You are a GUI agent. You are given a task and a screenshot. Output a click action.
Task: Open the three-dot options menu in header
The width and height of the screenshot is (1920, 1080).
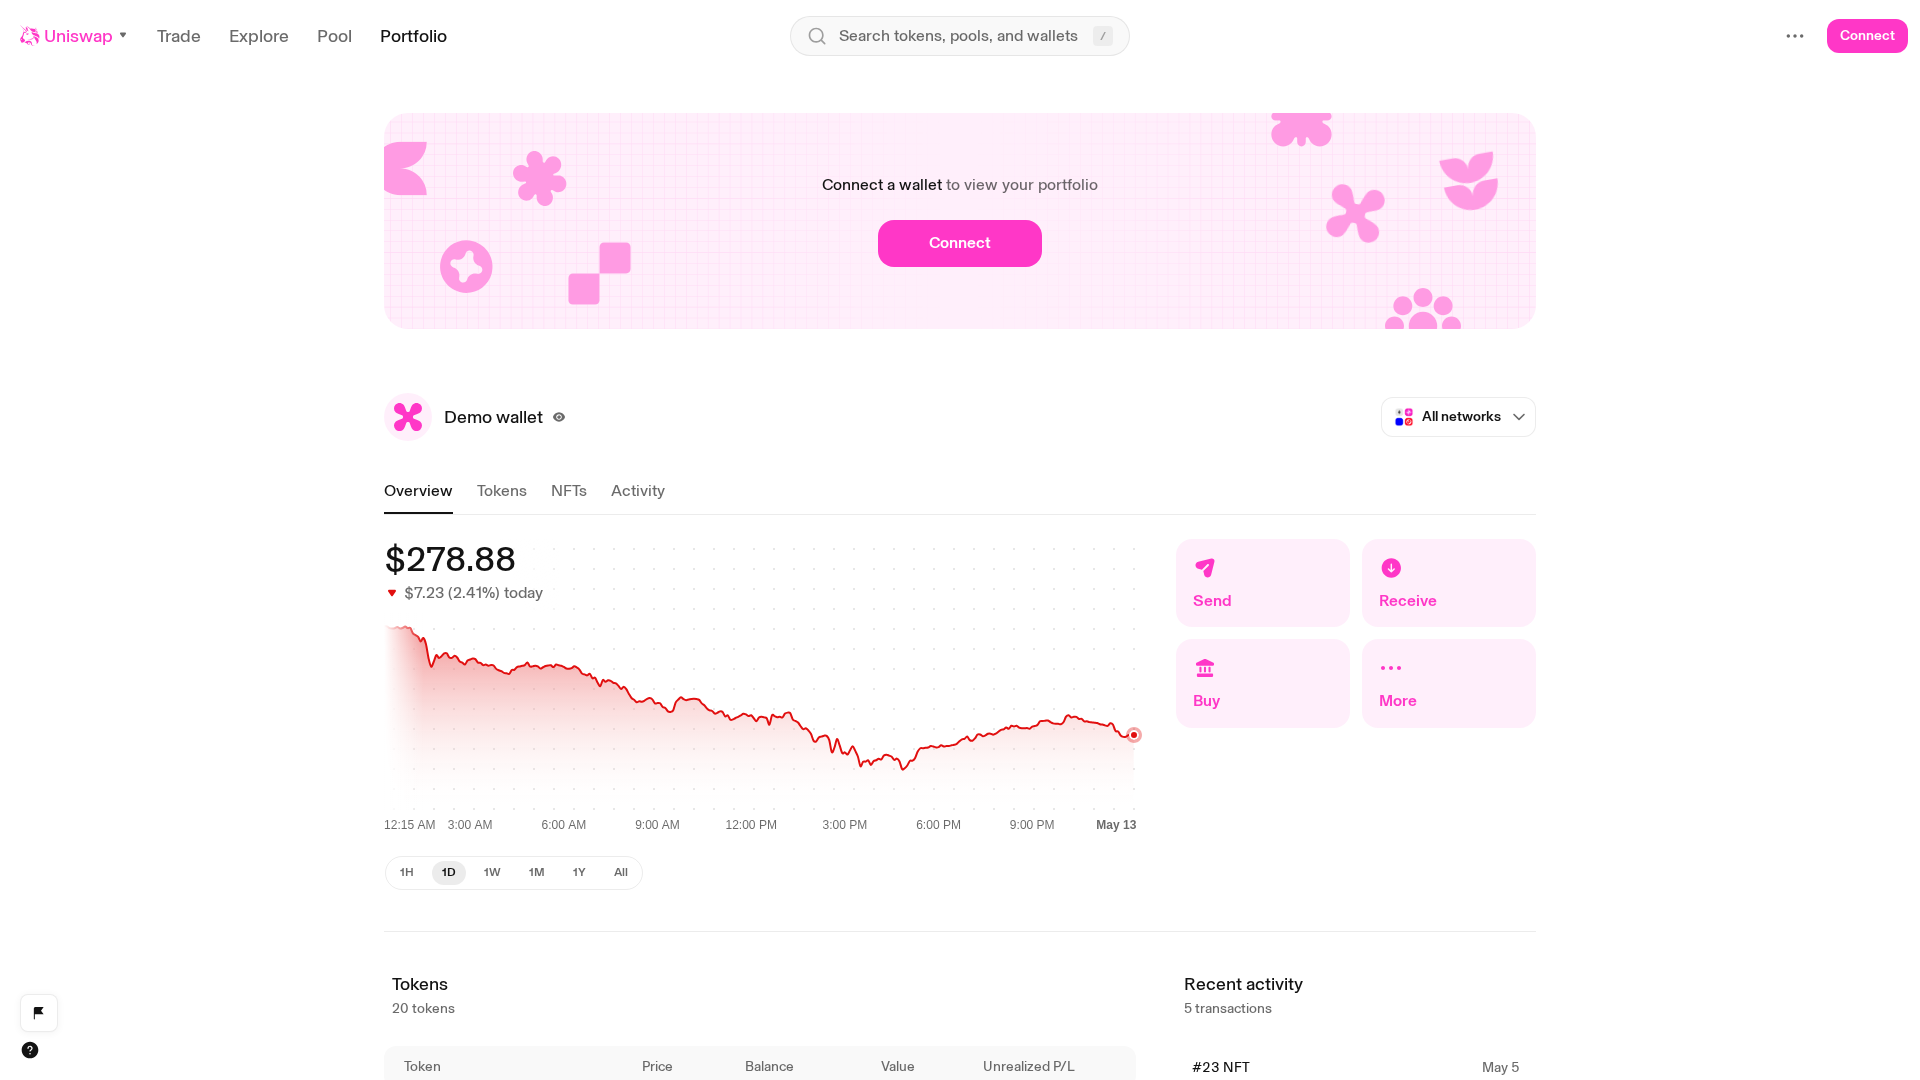[1795, 36]
